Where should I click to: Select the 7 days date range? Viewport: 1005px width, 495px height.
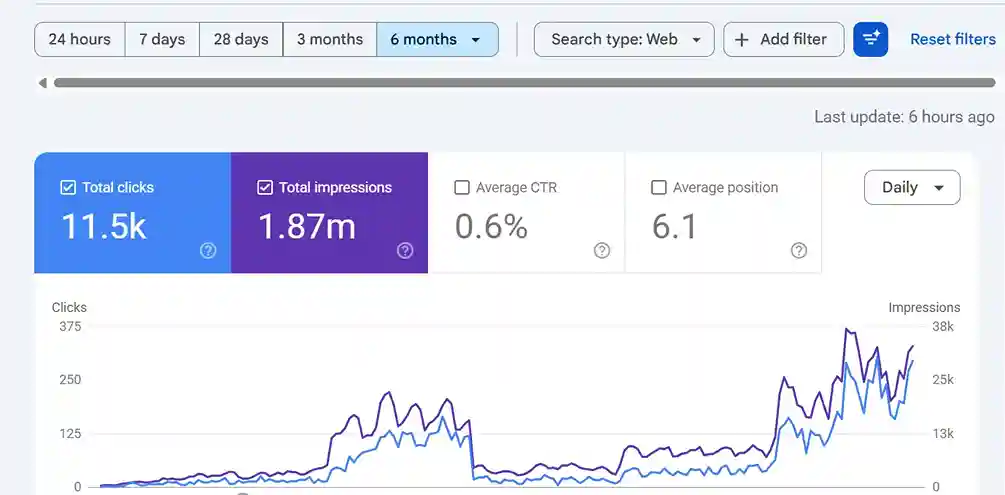pos(162,39)
